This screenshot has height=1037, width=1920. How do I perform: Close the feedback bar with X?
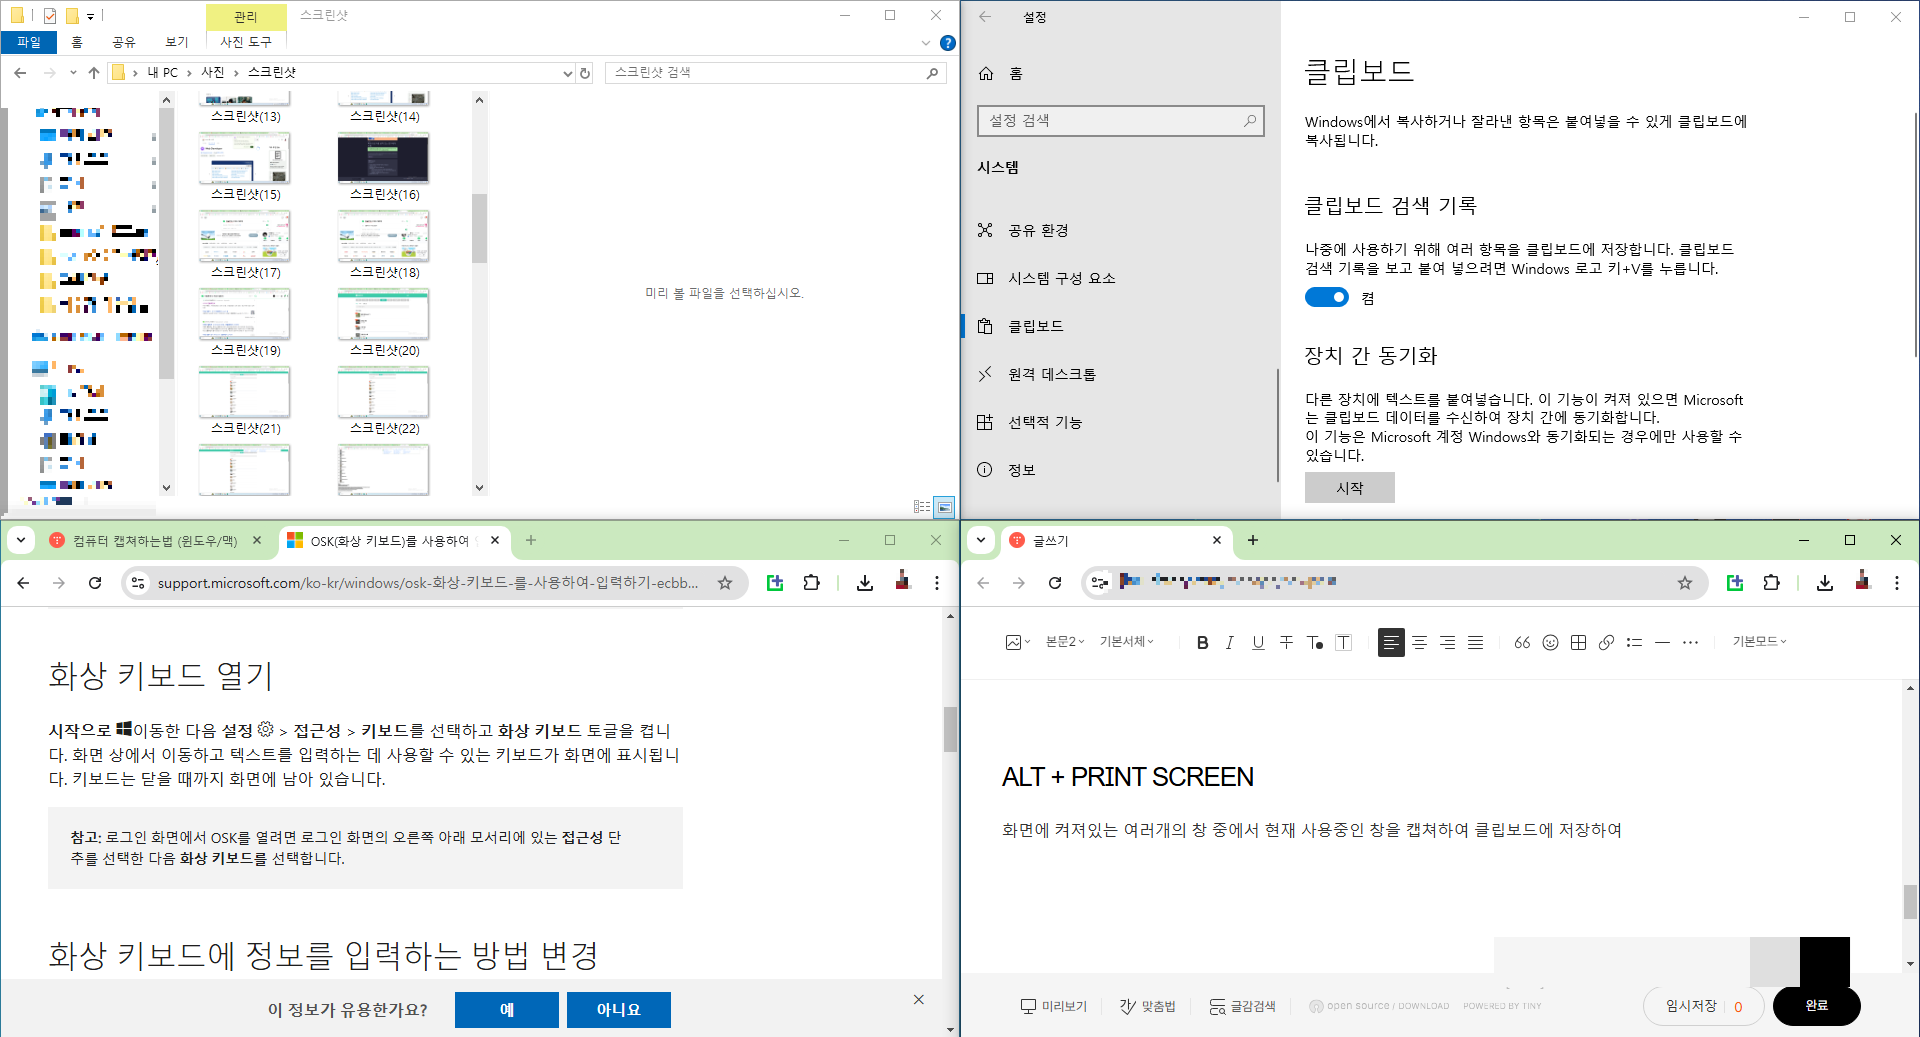[x=918, y=1000]
